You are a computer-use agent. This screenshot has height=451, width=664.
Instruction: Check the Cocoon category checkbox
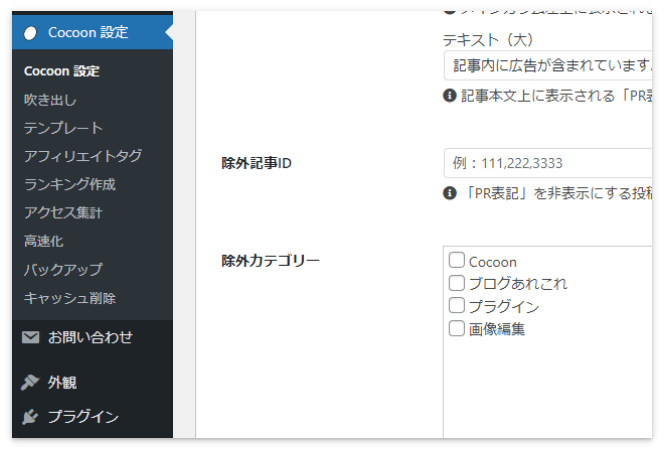456,260
